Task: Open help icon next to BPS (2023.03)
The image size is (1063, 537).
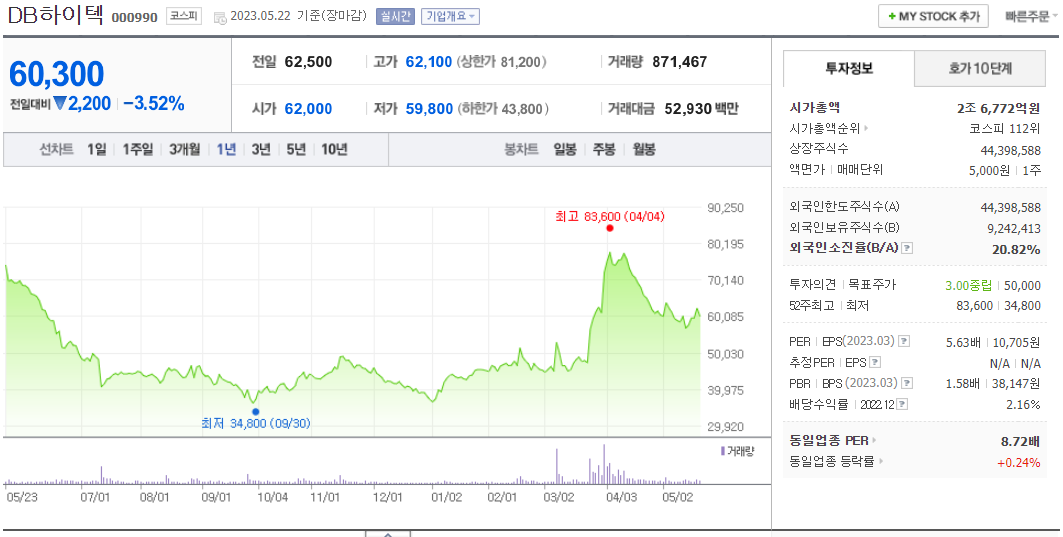Action: coord(907,383)
